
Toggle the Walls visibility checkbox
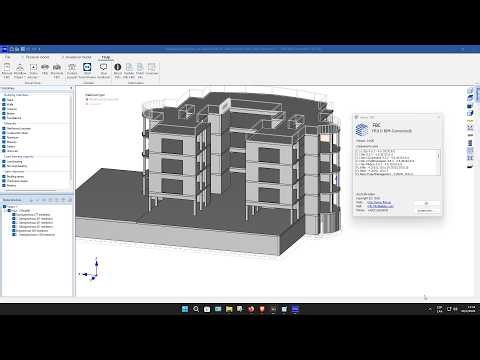pyautogui.click(x=4, y=104)
